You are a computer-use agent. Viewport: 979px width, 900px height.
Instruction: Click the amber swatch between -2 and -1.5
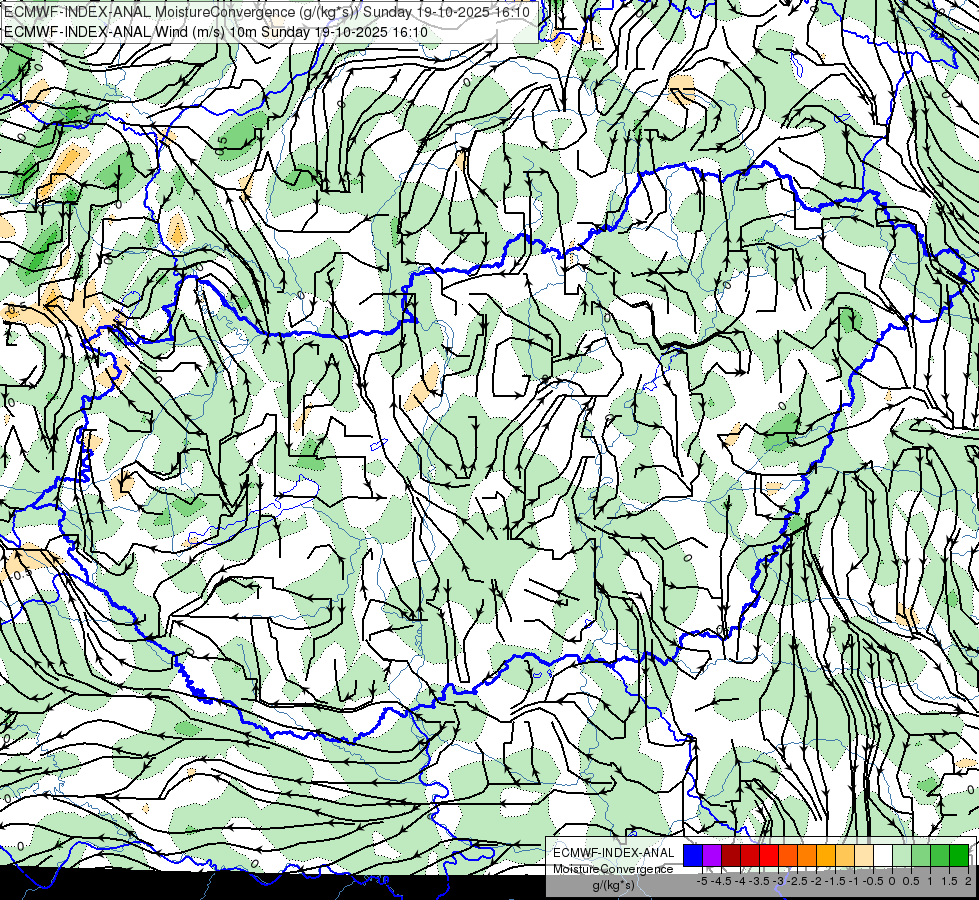pos(826,855)
